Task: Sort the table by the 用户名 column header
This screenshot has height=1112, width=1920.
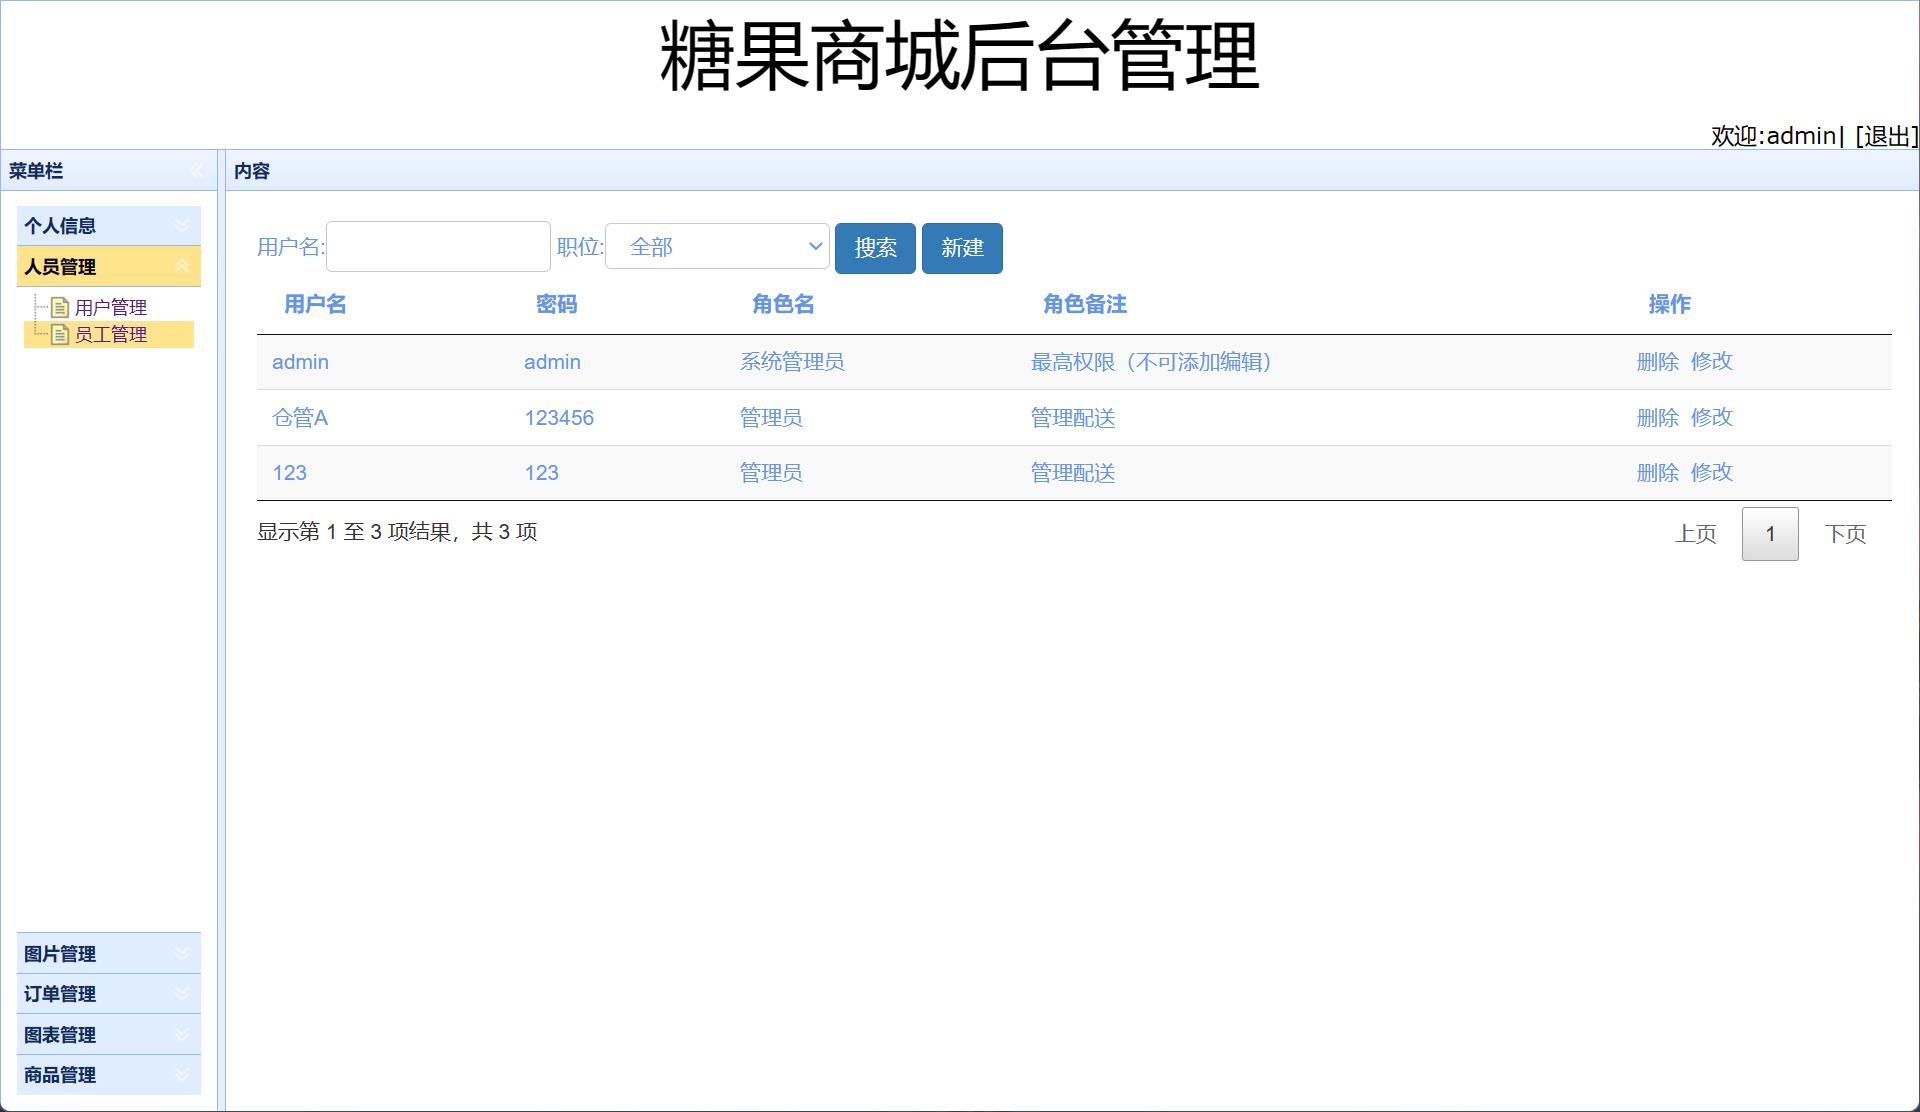Action: [x=314, y=304]
